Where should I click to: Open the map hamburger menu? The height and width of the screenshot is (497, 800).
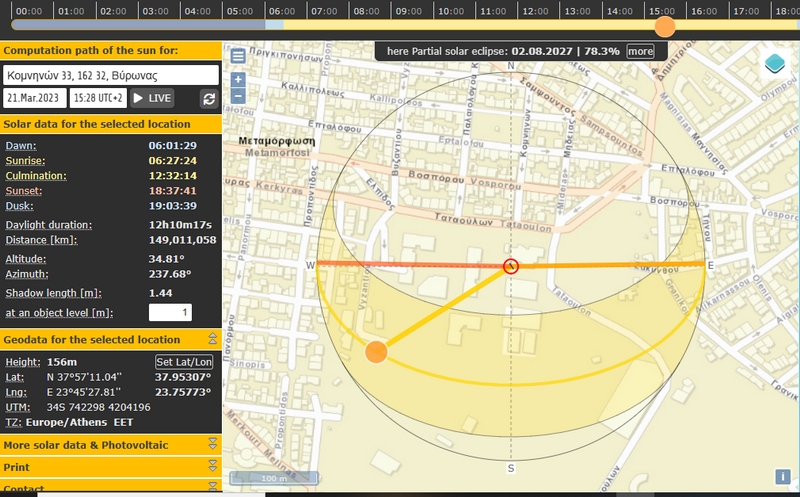(x=238, y=56)
